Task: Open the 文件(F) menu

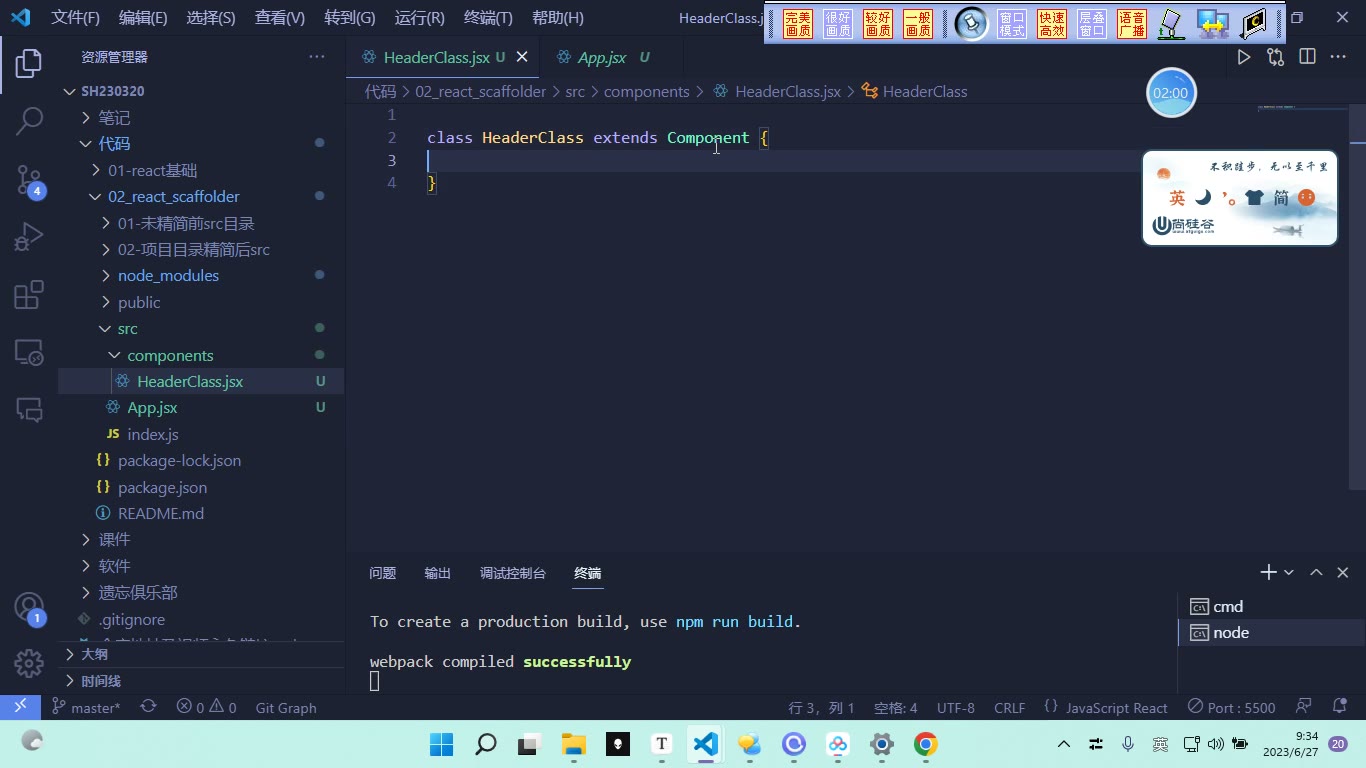Action: click(x=76, y=17)
